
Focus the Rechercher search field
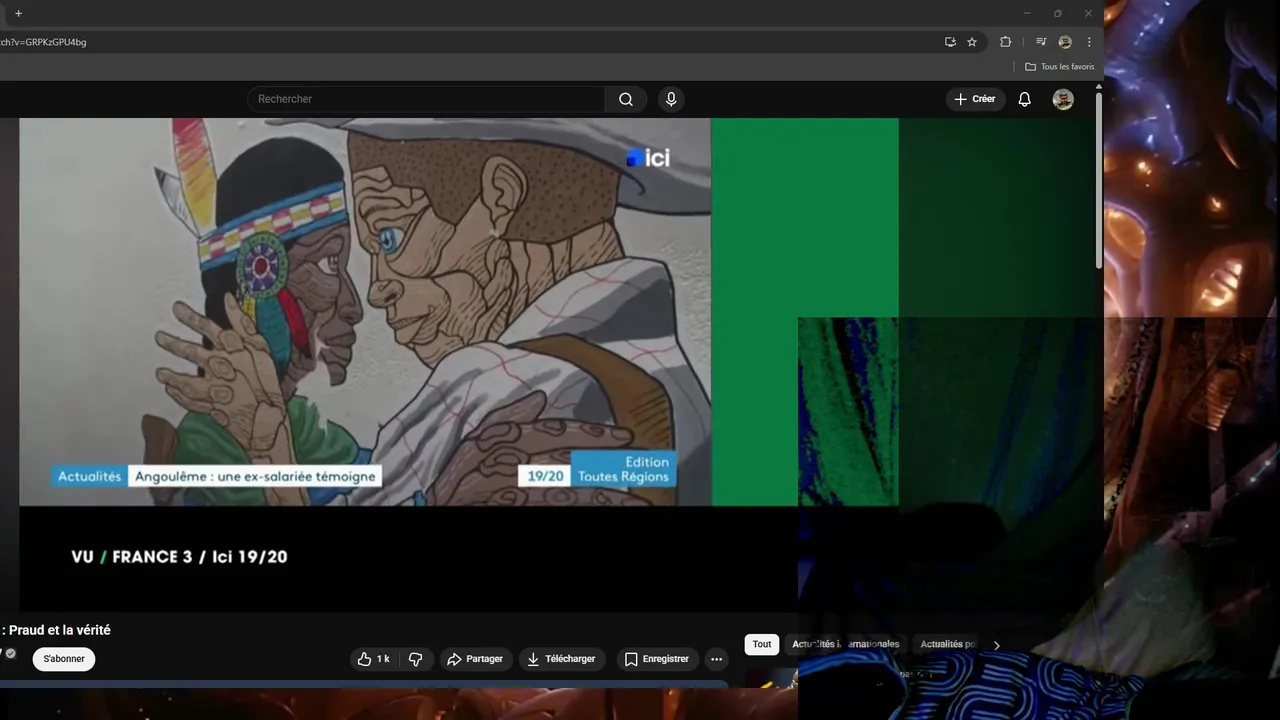coord(426,99)
